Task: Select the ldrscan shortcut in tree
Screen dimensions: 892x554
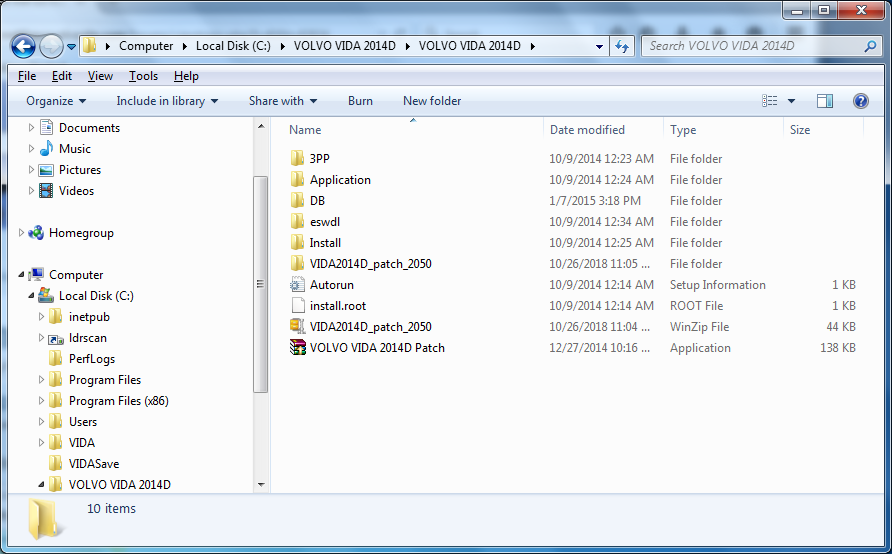Action: 88,338
